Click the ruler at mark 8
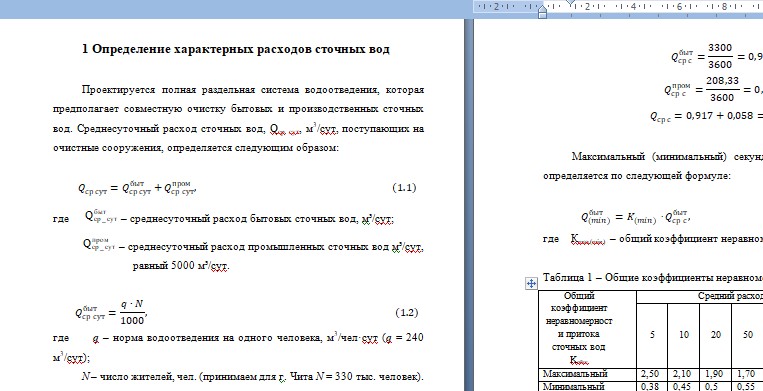Image resolution: width=763 pixels, height=391 pixels. click(724, 6)
